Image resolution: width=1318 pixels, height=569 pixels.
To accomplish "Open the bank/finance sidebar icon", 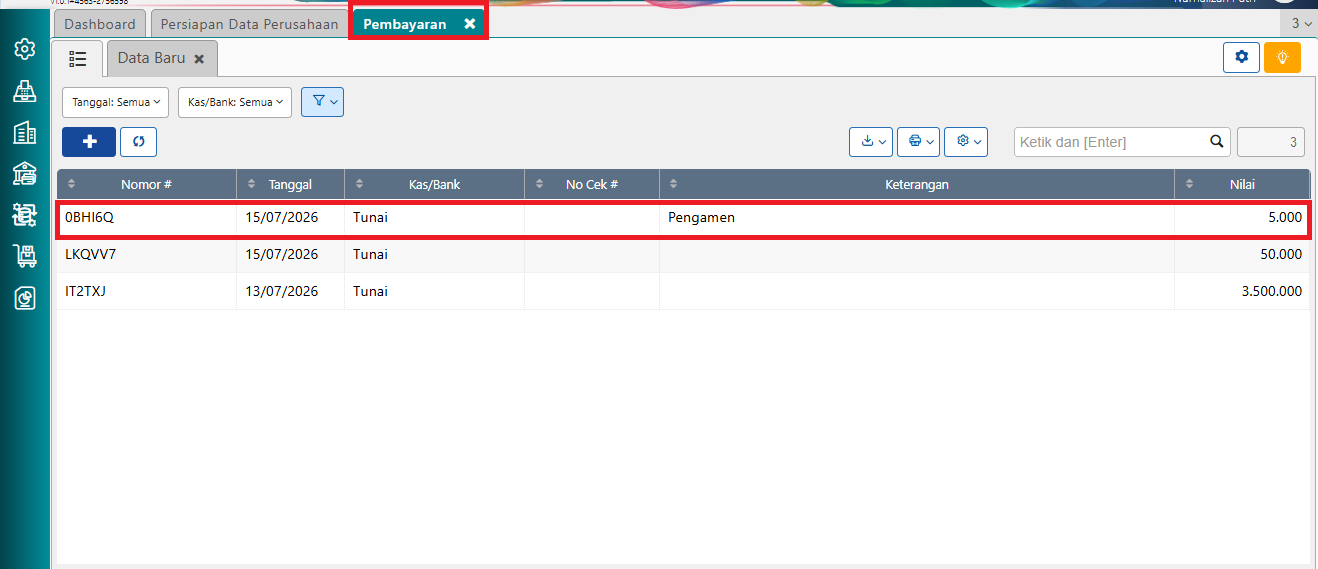I will pyautogui.click(x=24, y=174).
